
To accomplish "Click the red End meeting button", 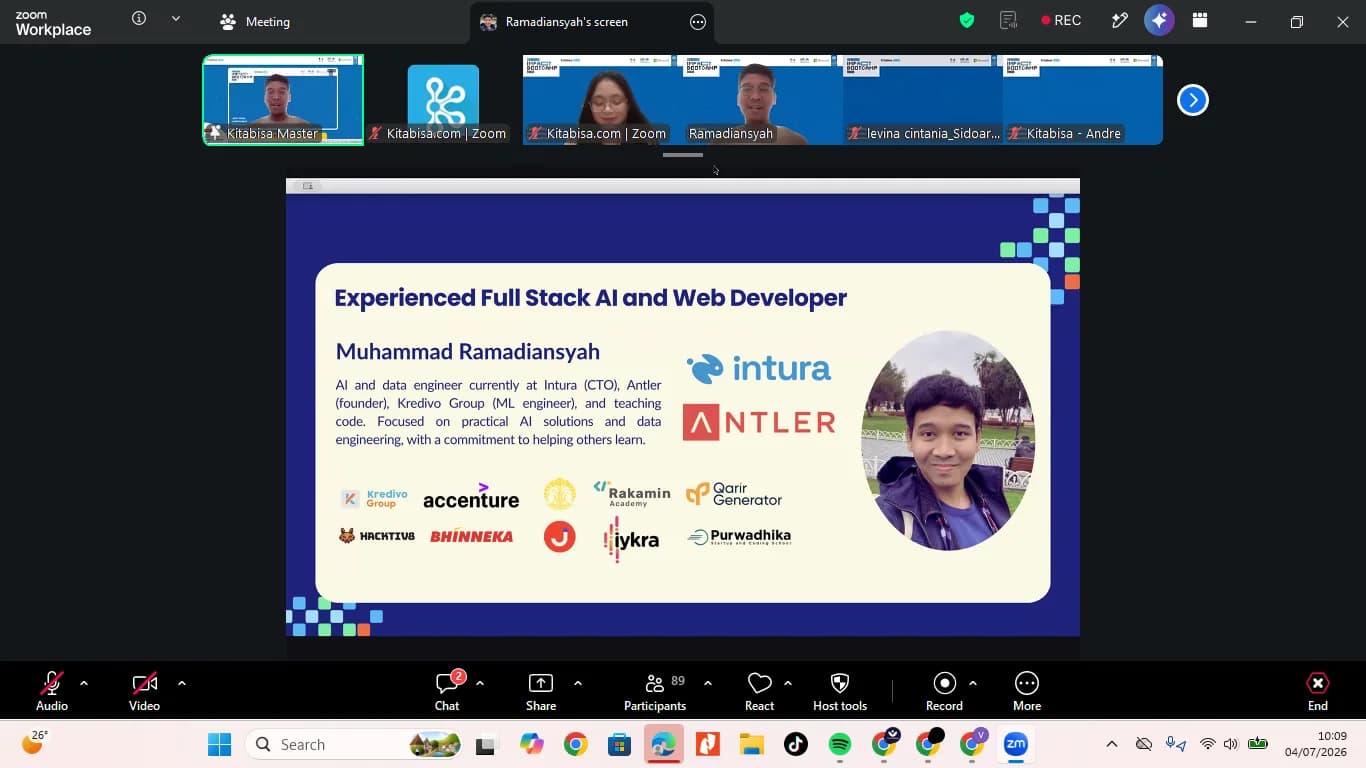I will tap(1318, 691).
